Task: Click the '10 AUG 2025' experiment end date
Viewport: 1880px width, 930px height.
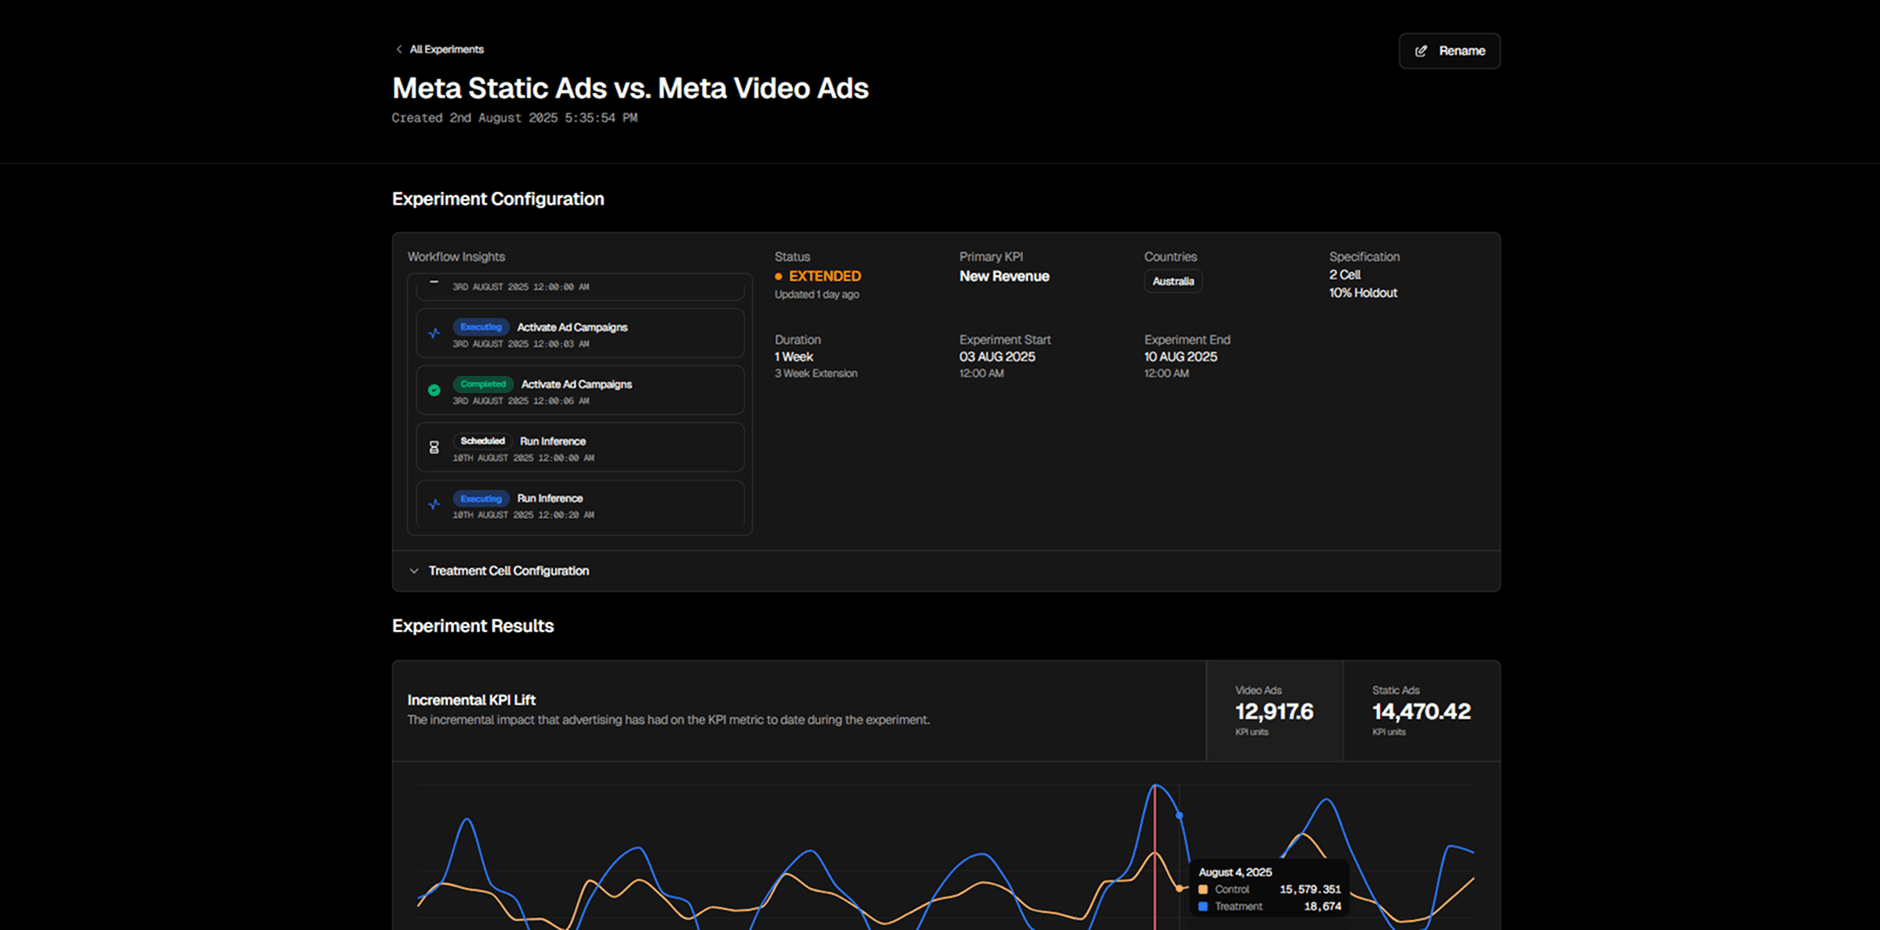Action: pos(1181,357)
